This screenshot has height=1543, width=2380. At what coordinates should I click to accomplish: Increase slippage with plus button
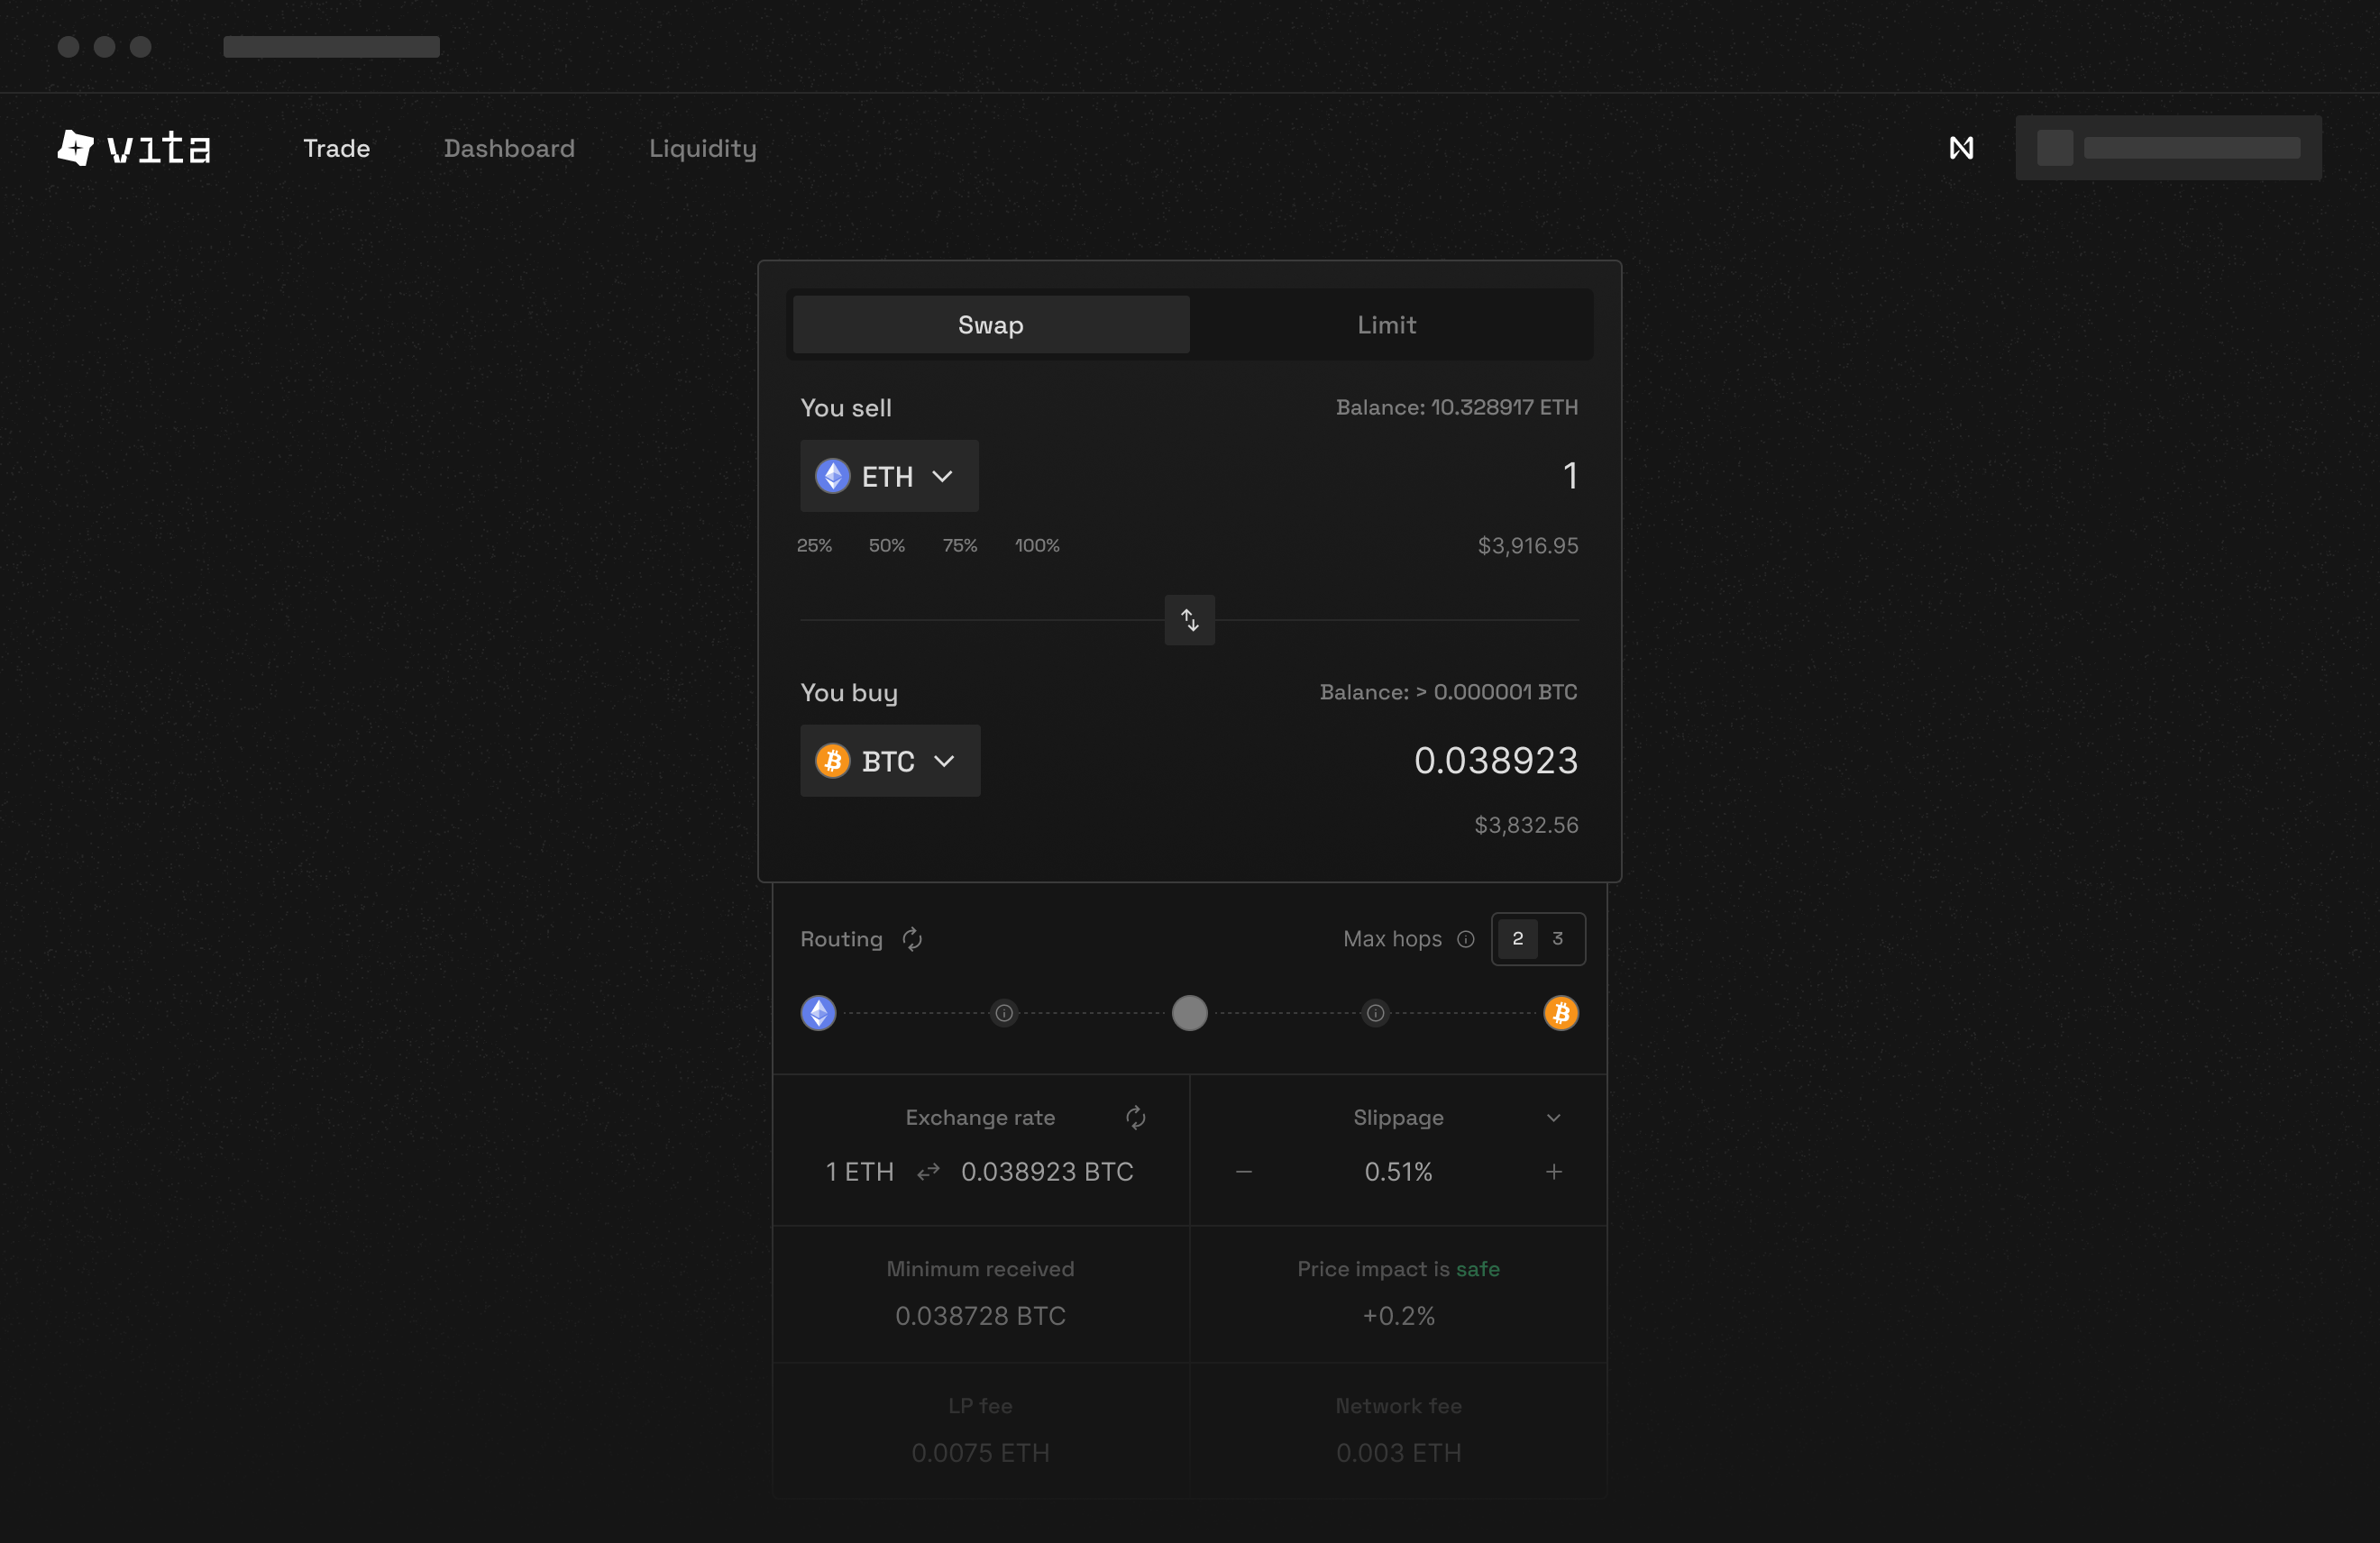click(x=1553, y=1171)
